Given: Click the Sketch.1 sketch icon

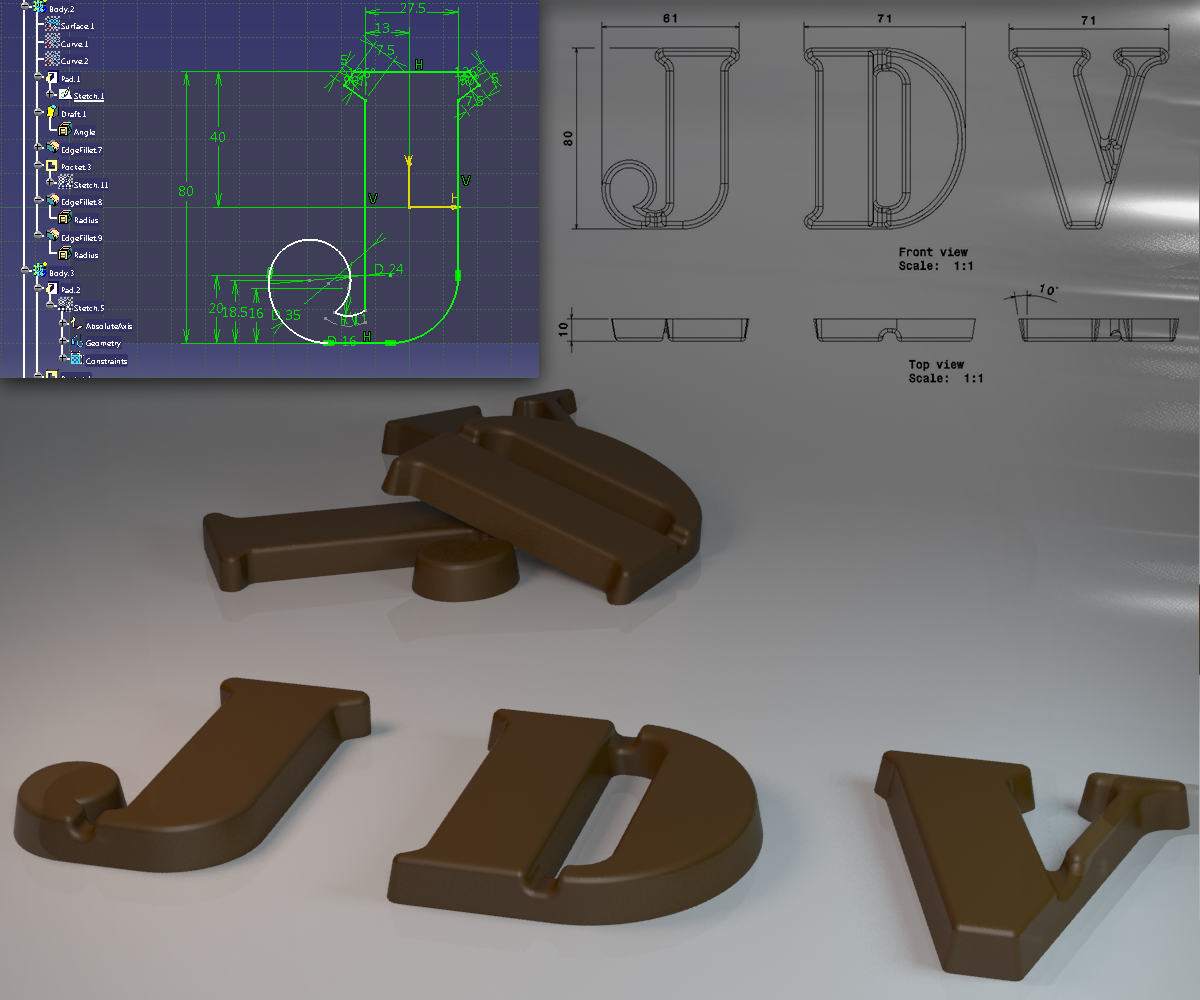Looking at the screenshot, I should 65,95.
